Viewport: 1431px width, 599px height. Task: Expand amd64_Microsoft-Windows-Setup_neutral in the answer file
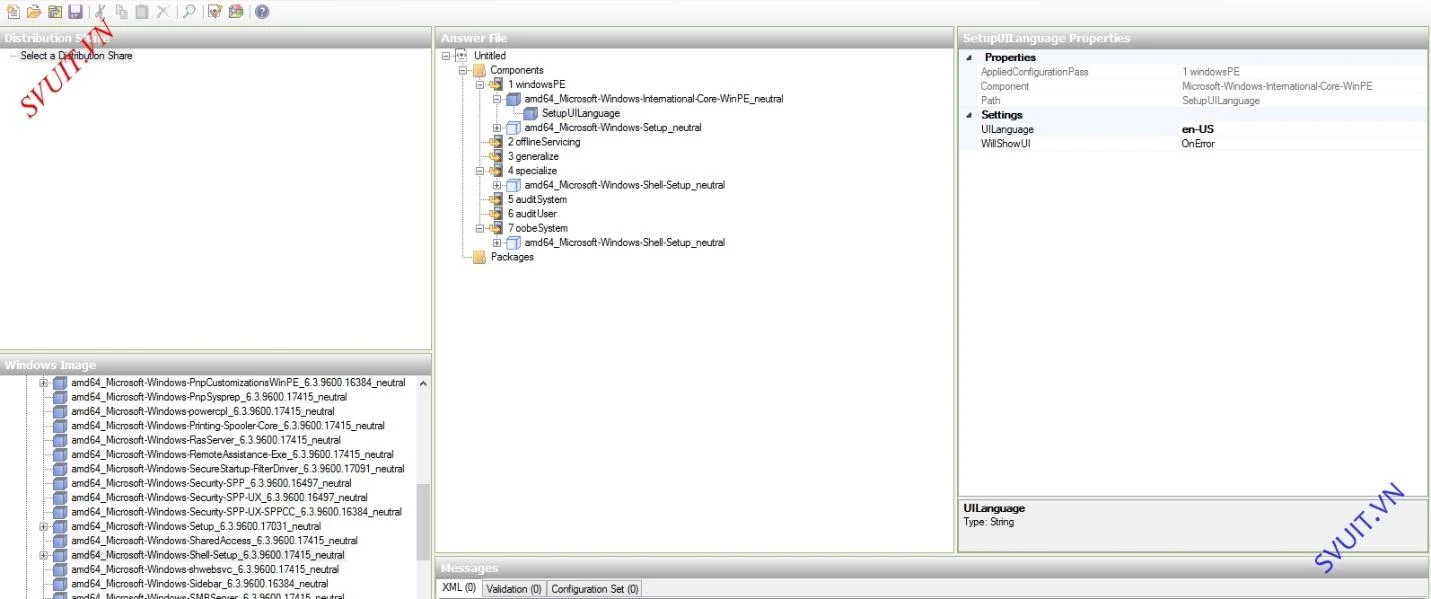(x=497, y=128)
